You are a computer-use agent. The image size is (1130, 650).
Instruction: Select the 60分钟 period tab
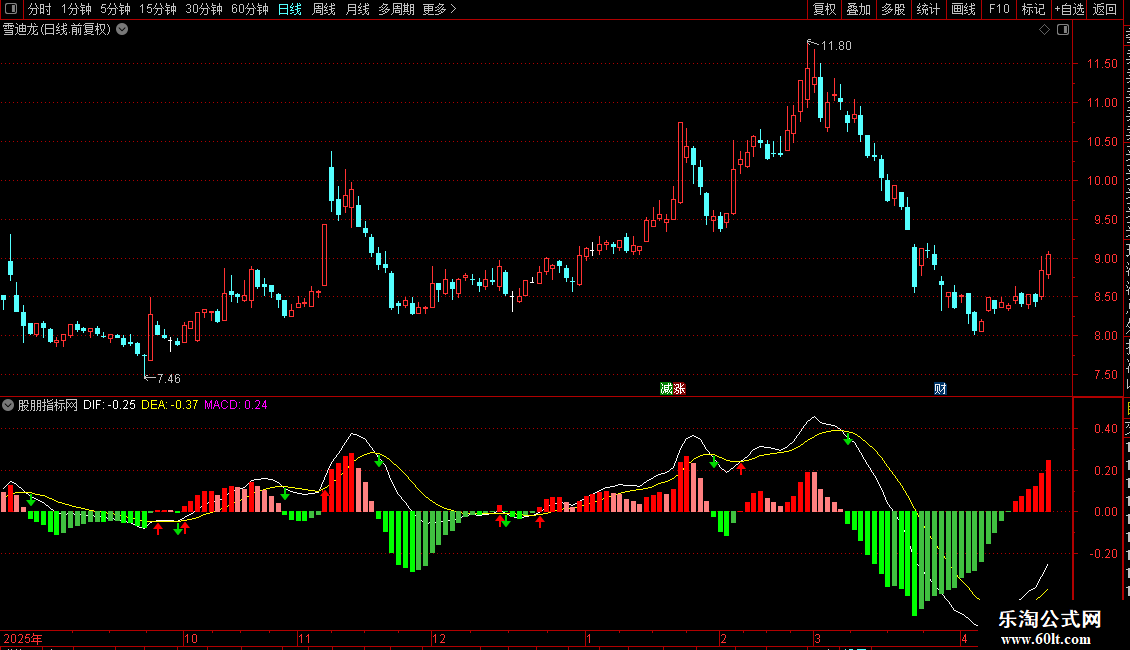click(x=250, y=9)
